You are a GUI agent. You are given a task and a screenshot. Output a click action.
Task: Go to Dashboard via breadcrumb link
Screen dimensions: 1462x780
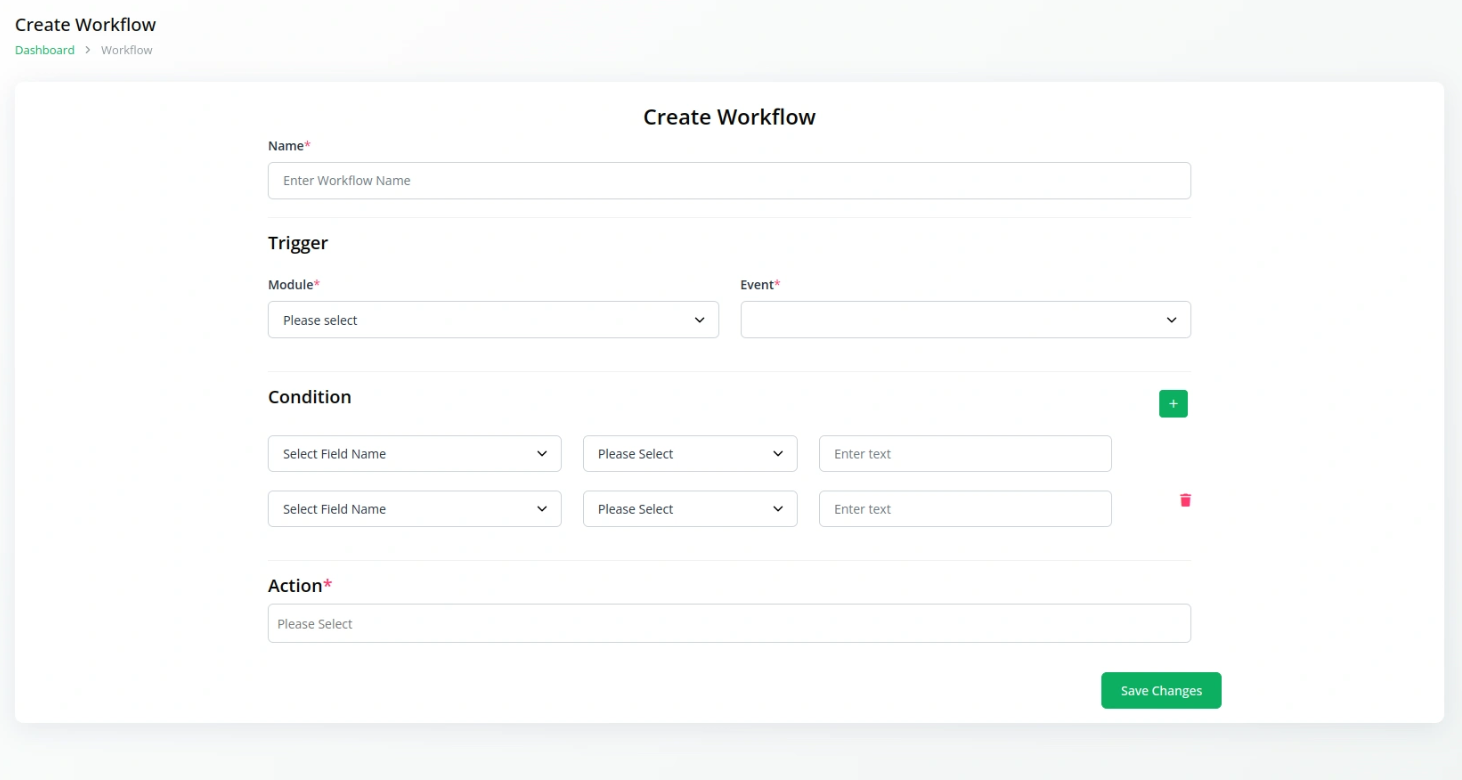(x=45, y=50)
